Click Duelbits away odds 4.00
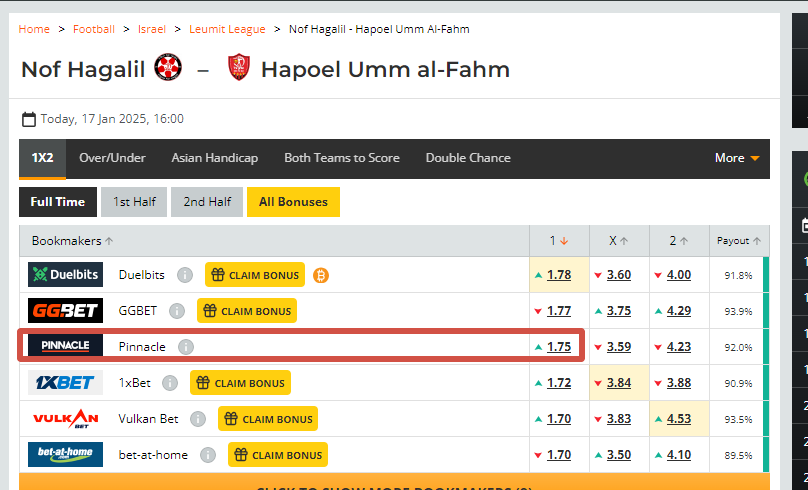The width and height of the screenshot is (808, 490). (x=679, y=275)
